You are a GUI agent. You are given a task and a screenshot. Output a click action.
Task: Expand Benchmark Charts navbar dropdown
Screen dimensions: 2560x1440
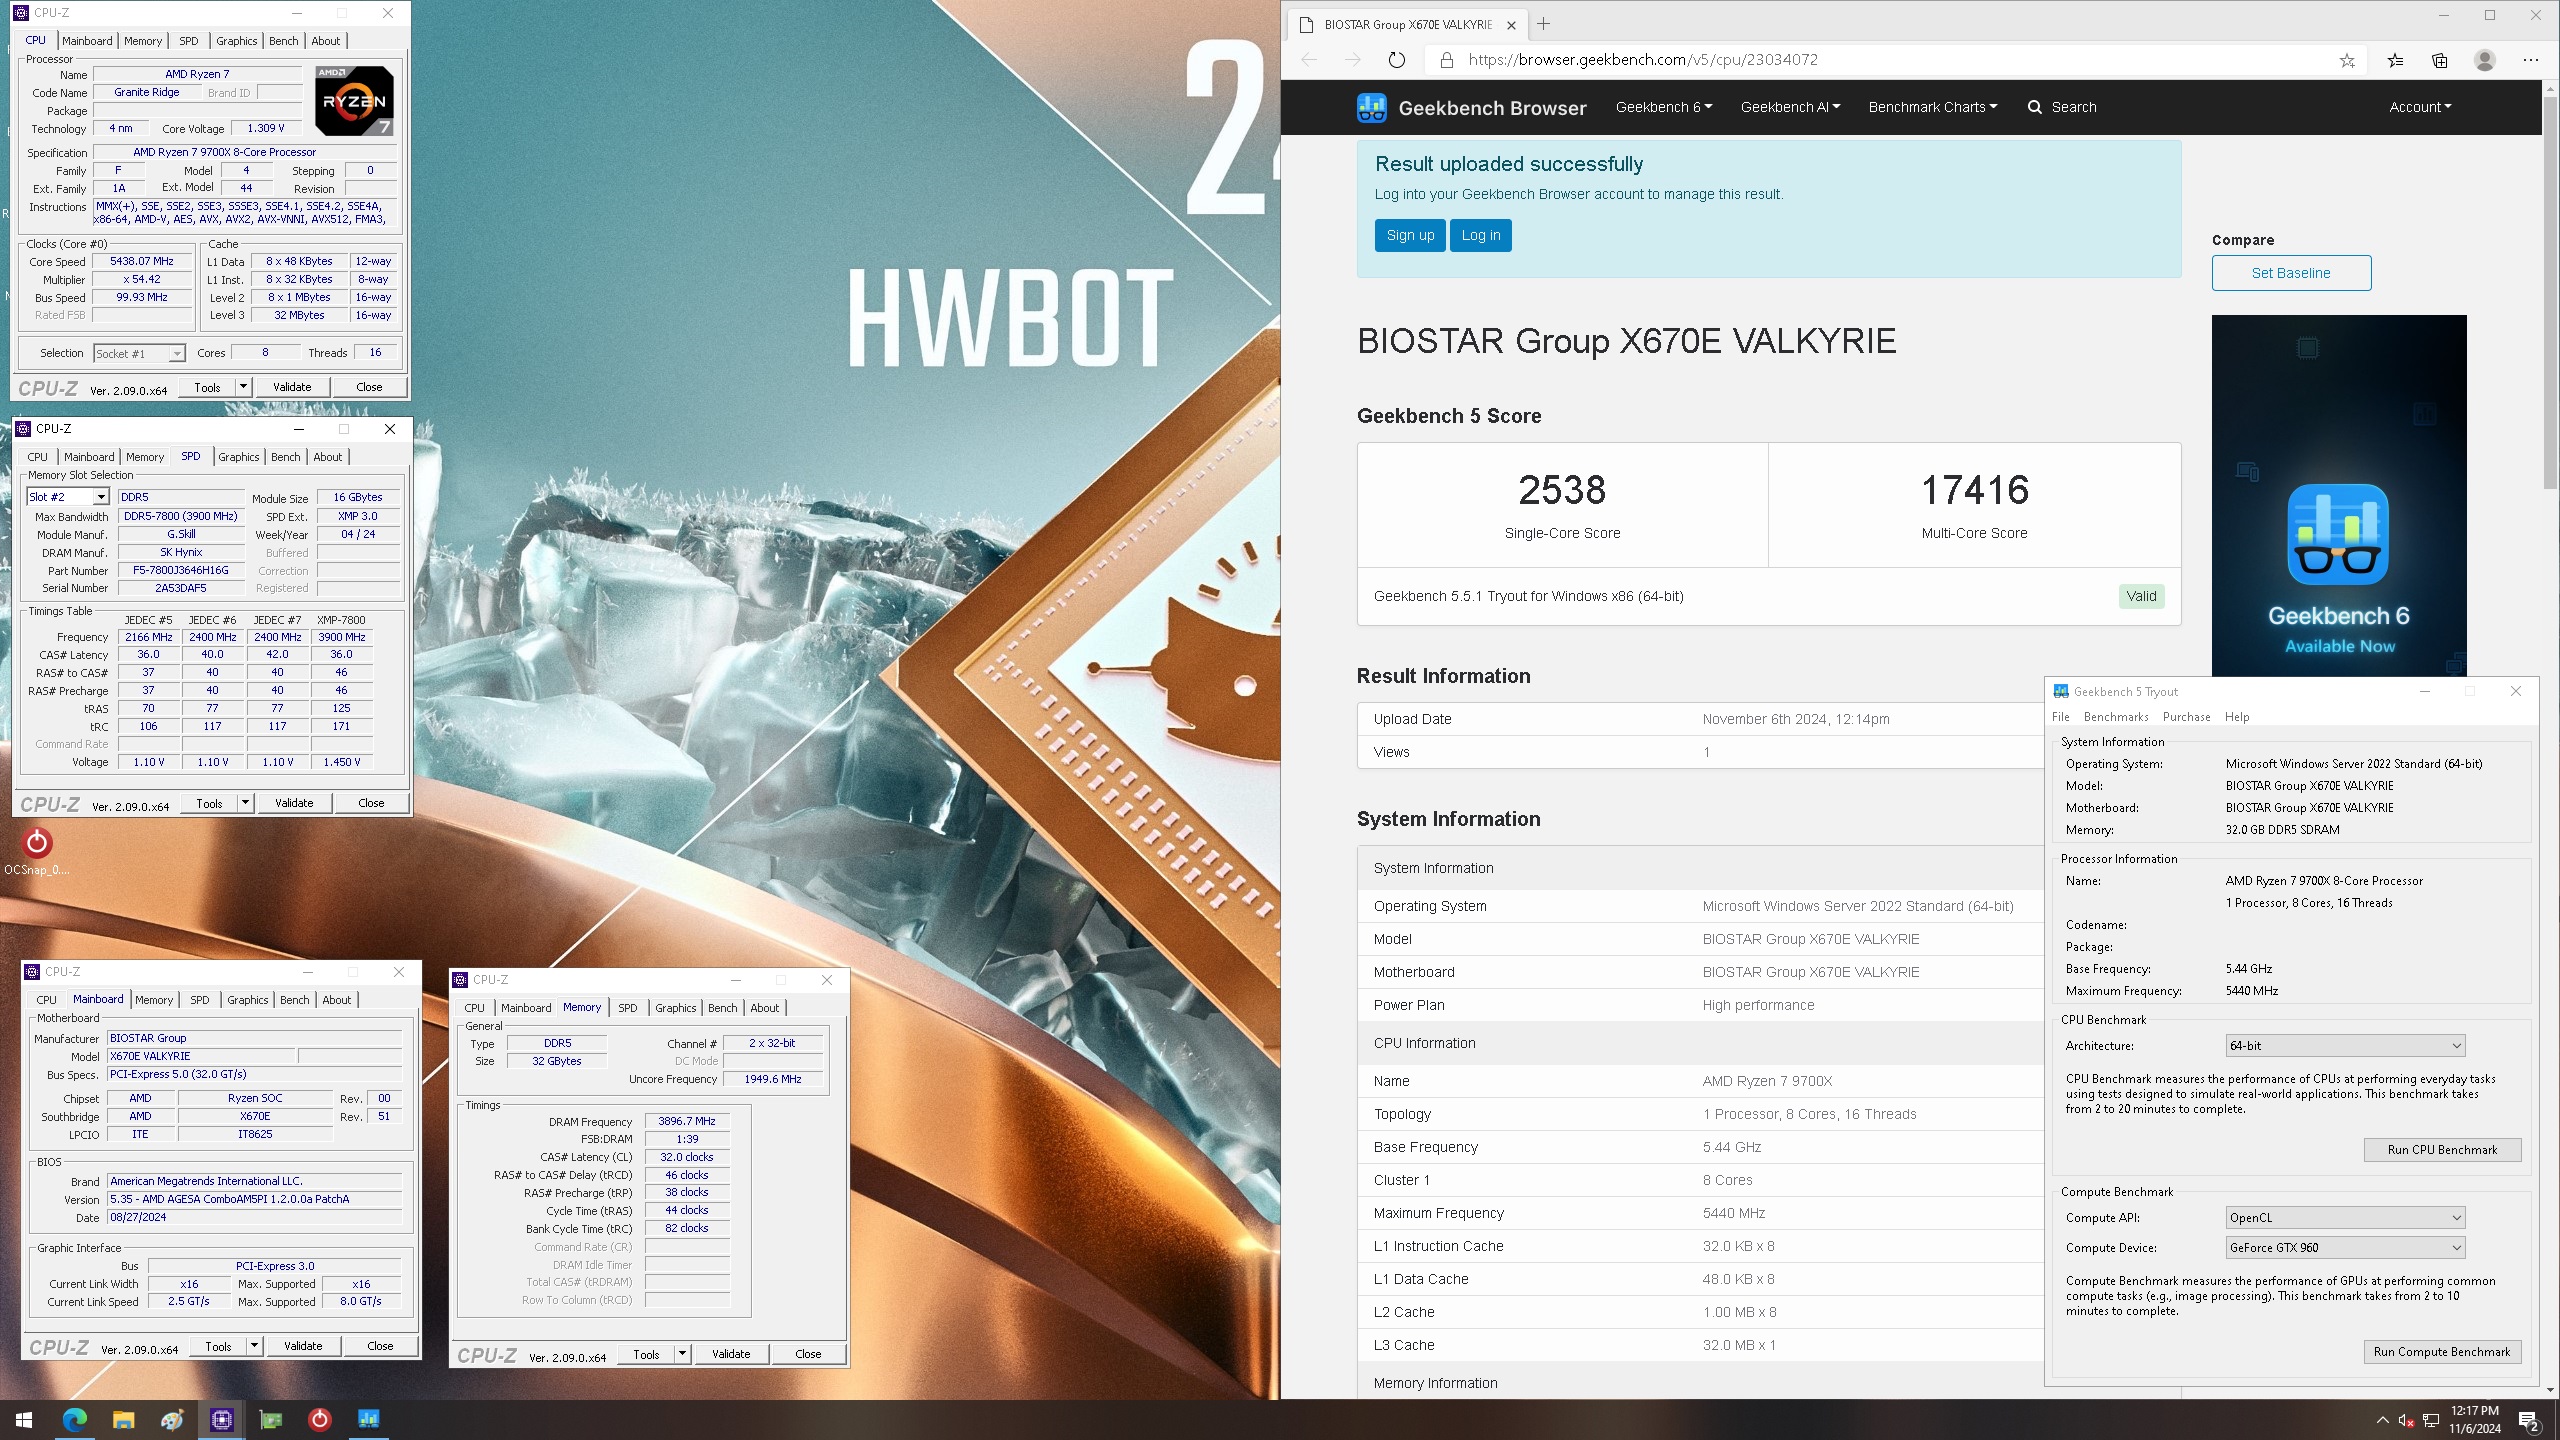(1933, 107)
